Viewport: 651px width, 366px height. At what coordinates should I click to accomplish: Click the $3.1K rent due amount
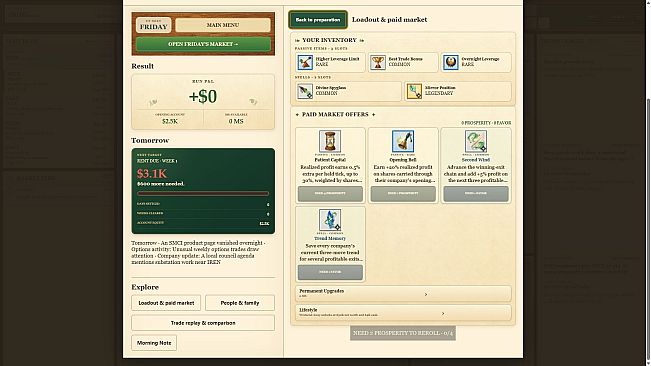tap(152, 173)
